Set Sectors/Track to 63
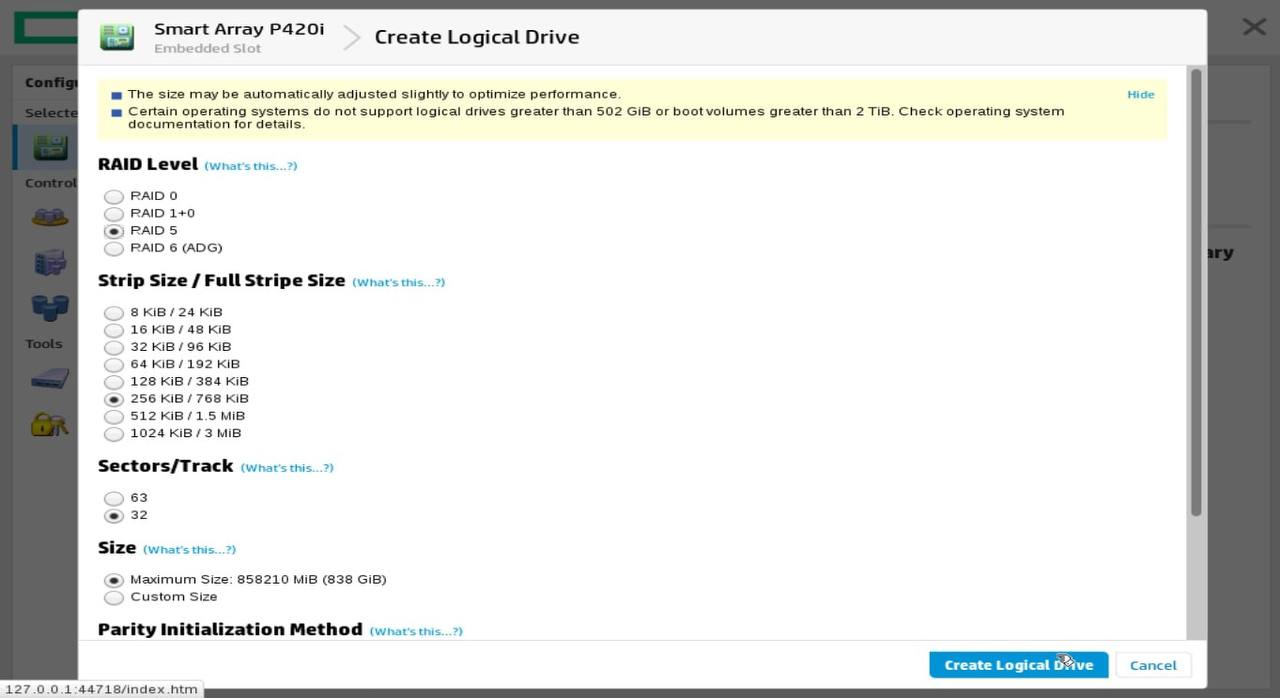The height and width of the screenshot is (698, 1280). [x=114, y=498]
